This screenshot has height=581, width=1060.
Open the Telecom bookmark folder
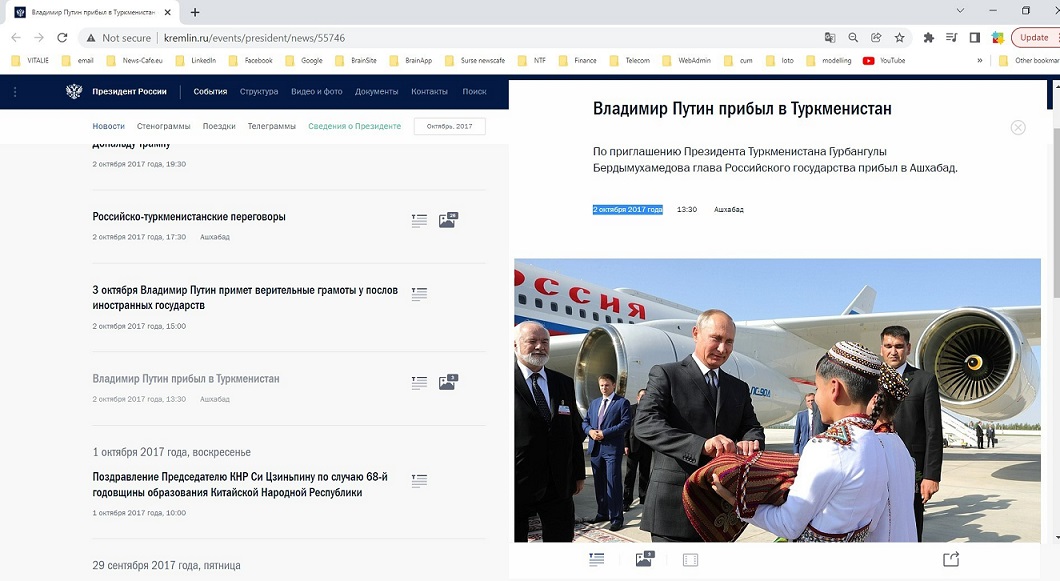tap(630, 60)
